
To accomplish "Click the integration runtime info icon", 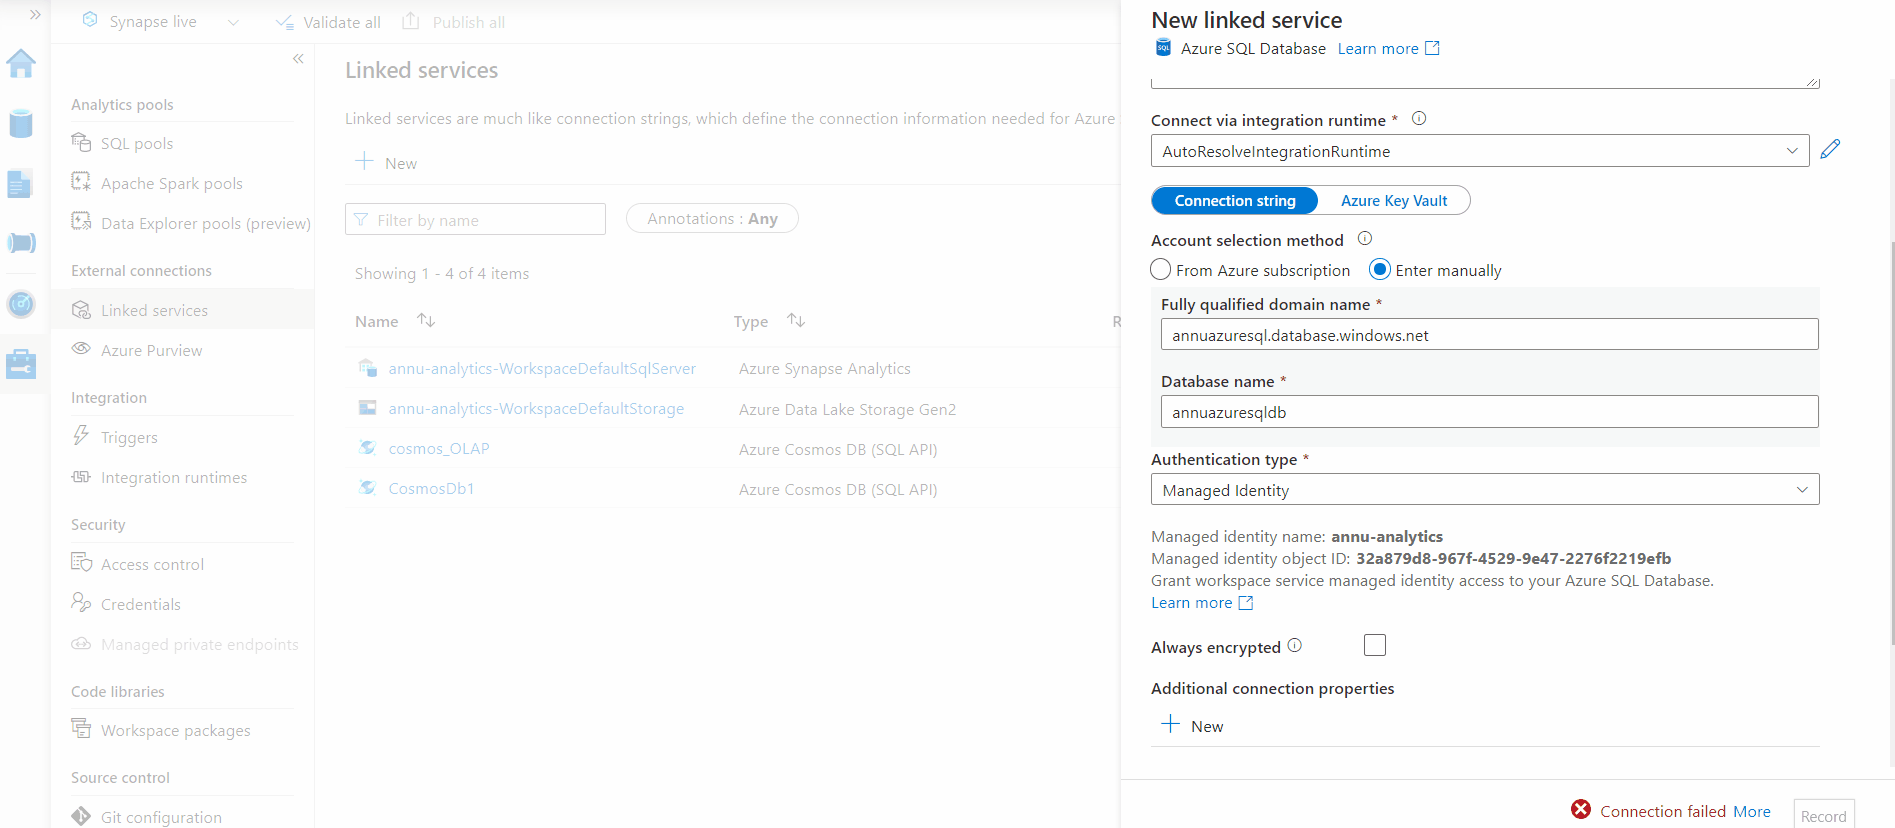I will click(x=1419, y=119).
